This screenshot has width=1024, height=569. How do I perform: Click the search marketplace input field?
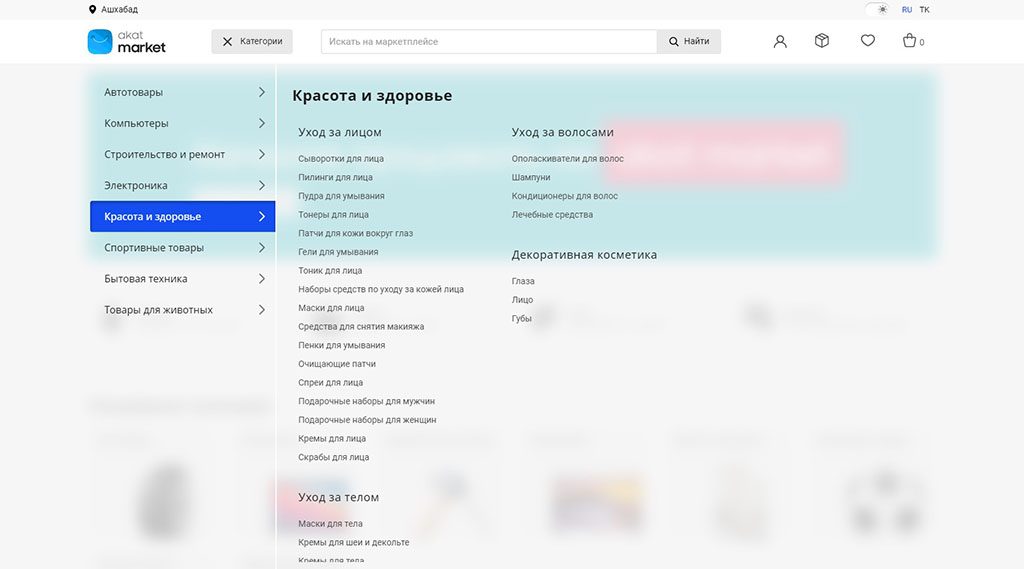488,42
